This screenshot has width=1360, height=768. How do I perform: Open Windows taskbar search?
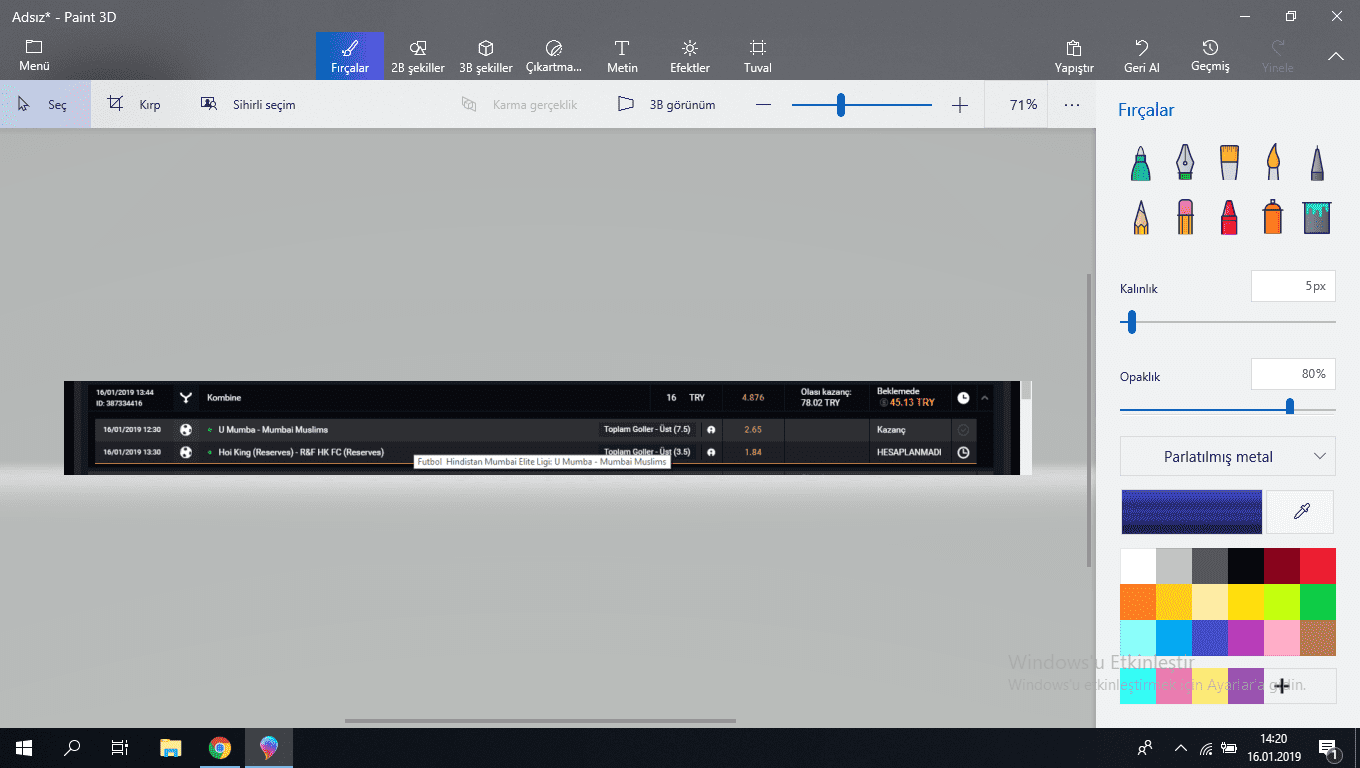pyautogui.click(x=72, y=748)
